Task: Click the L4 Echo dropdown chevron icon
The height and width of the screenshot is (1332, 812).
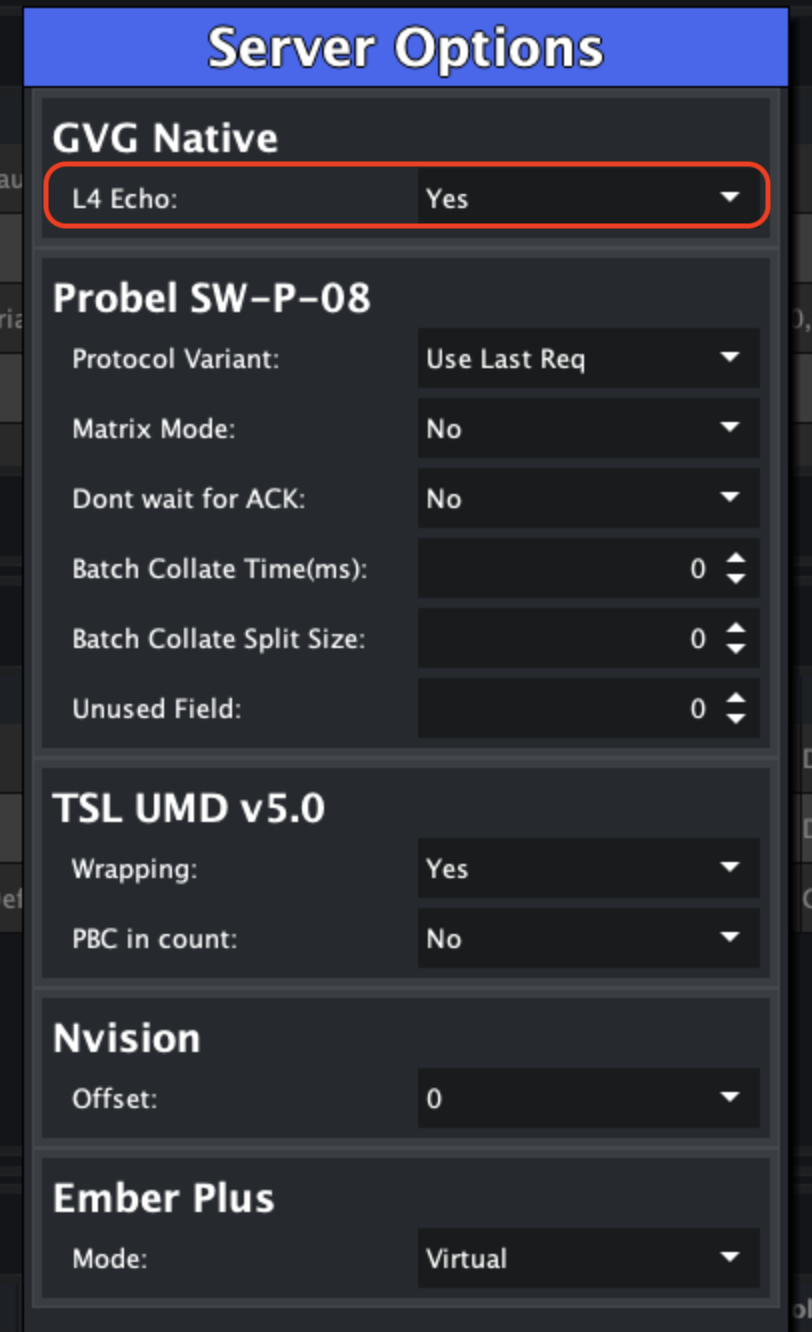Action: (x=731, y=197)
